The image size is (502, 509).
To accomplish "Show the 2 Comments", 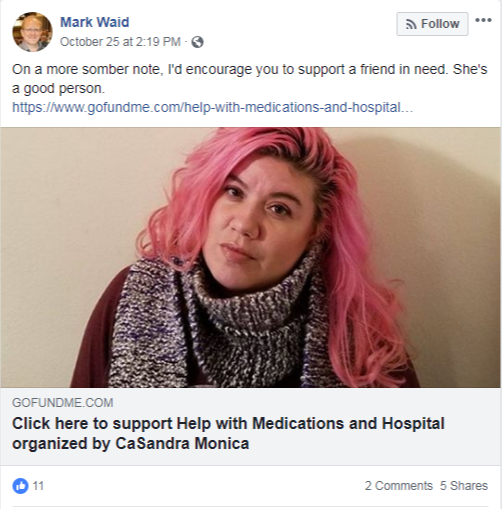I will click(x=399, y=486).
